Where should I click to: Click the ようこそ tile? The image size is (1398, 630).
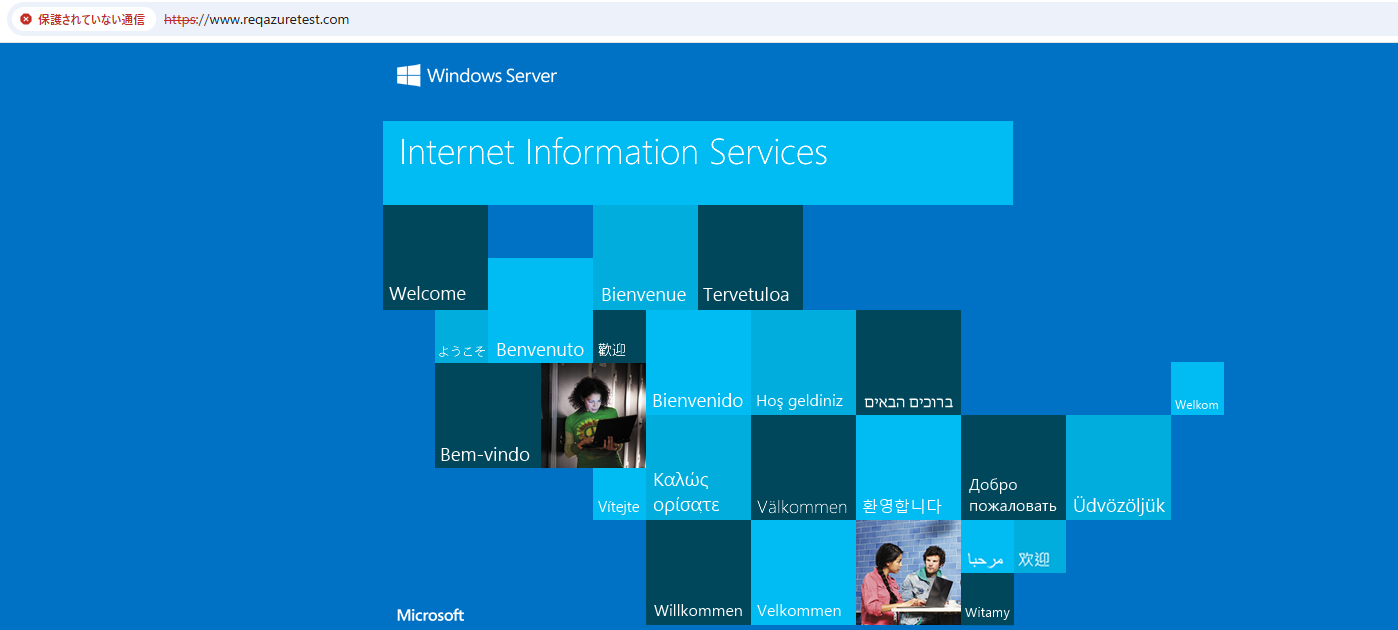[461, 337]
